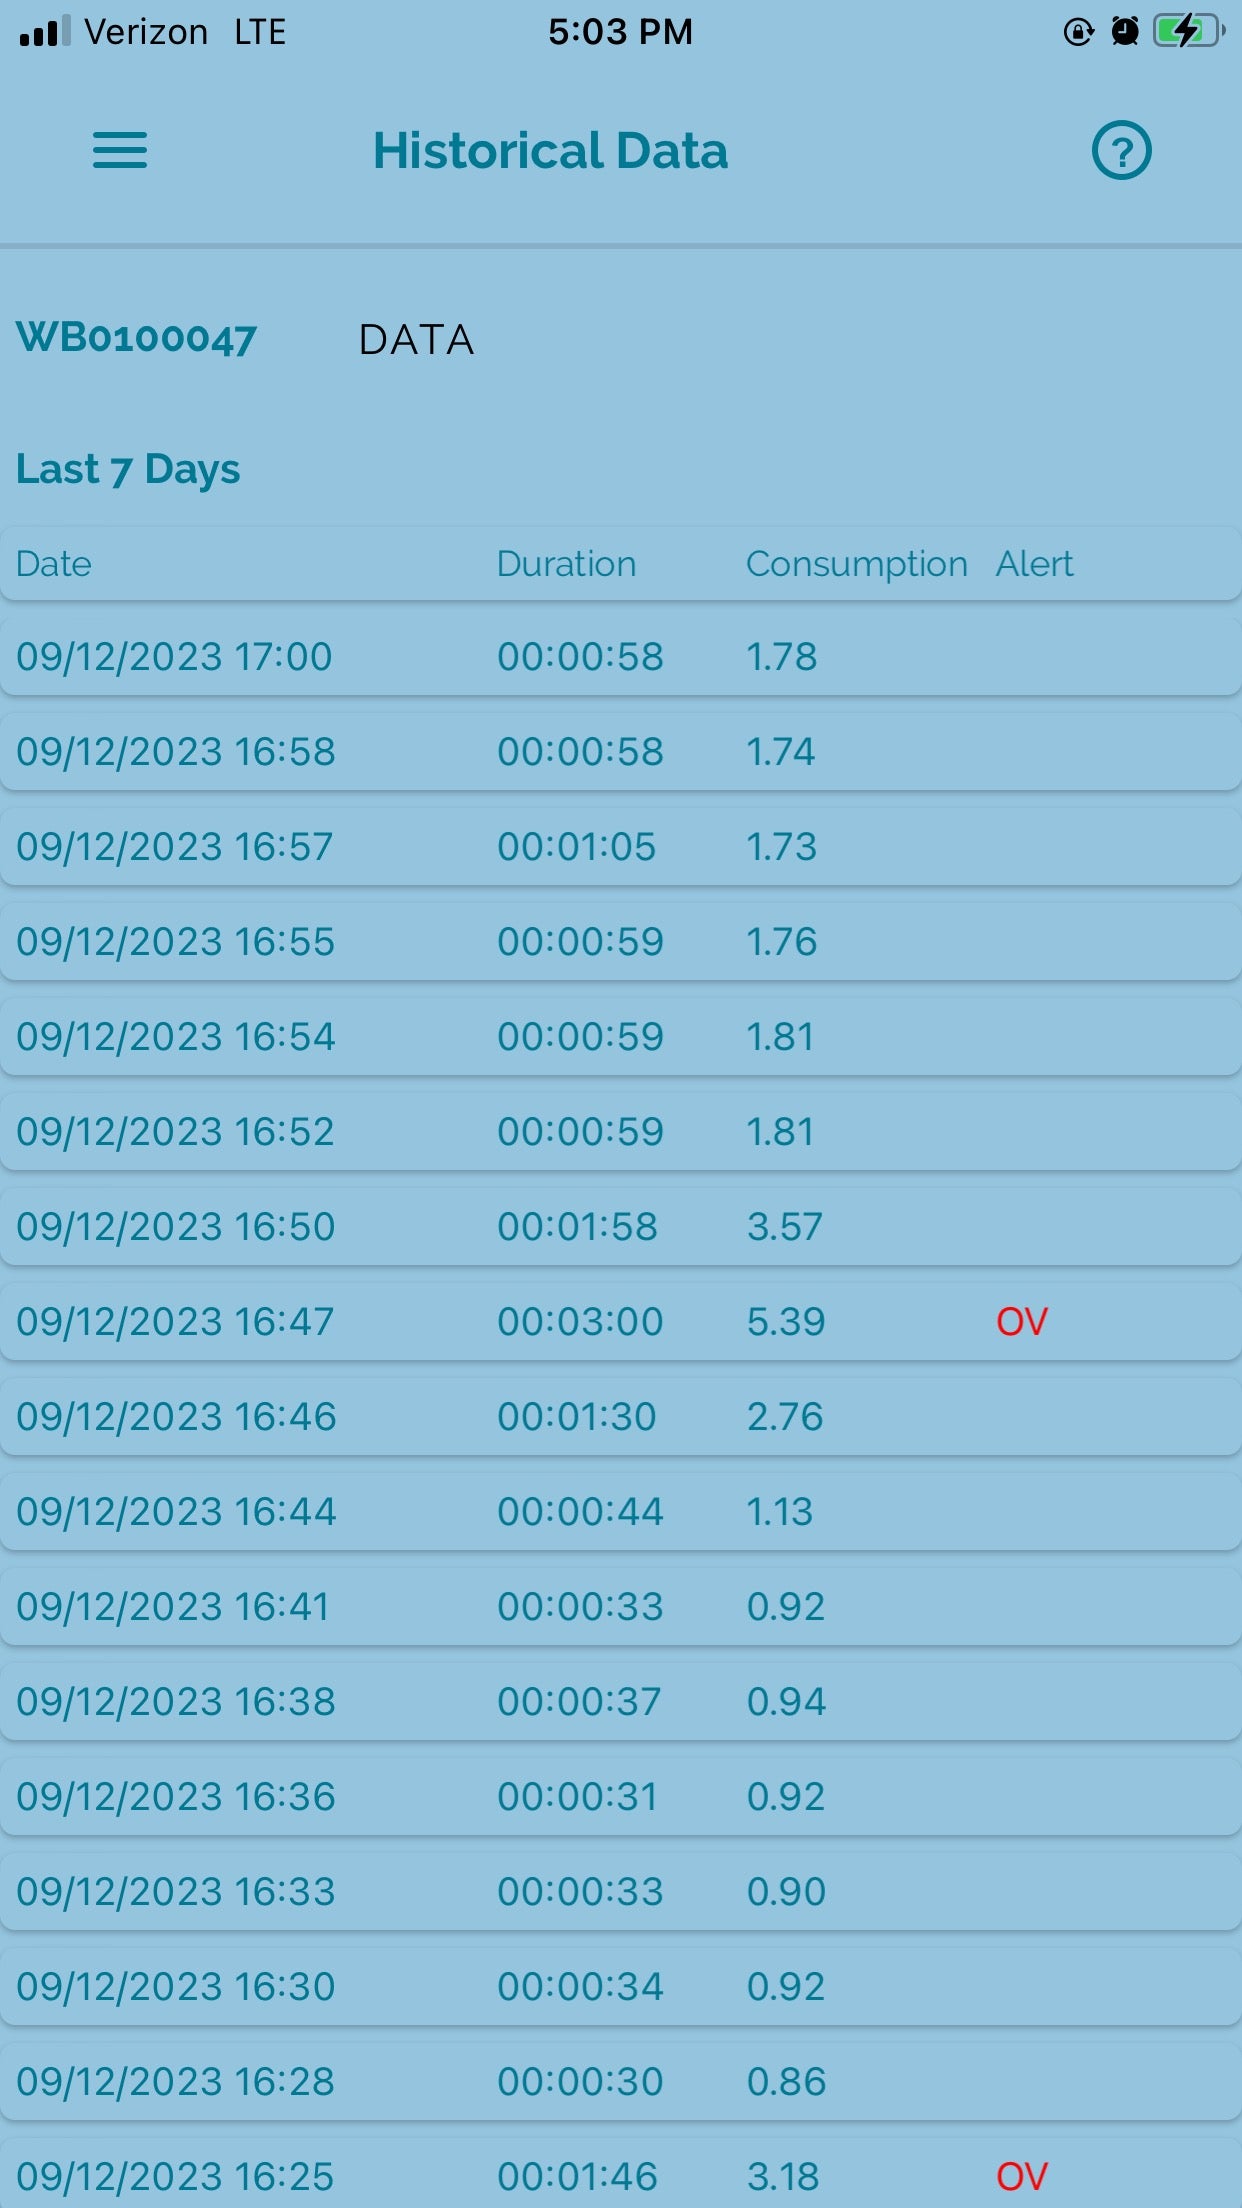Tap the help question mark icon
Viewport: 1242px width, 2208px height.
[x=1121, y=151]
